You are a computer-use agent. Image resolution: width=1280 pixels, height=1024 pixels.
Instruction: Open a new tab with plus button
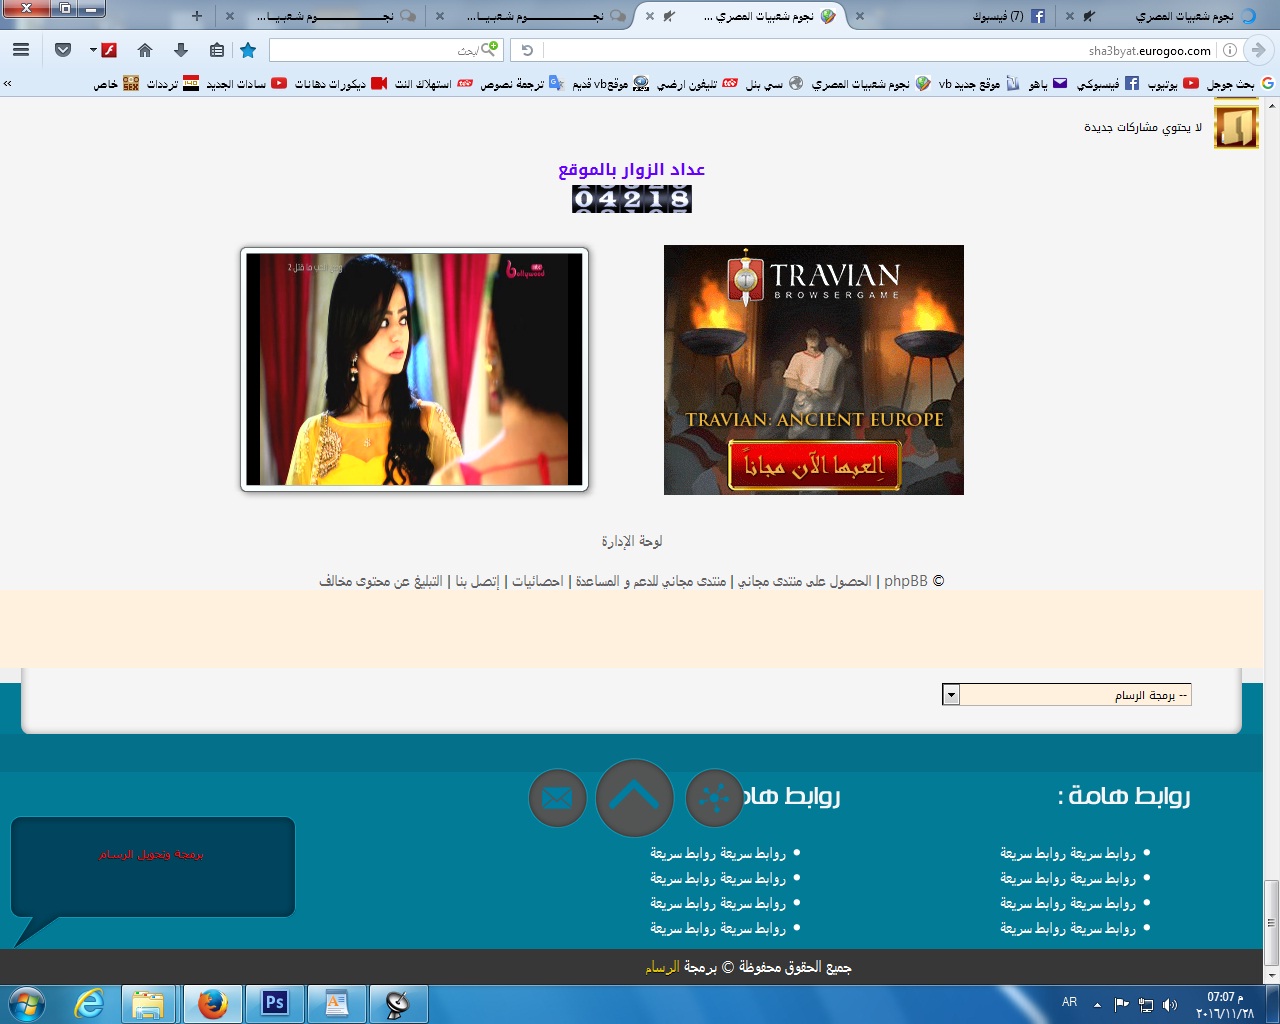pos(197,16)
